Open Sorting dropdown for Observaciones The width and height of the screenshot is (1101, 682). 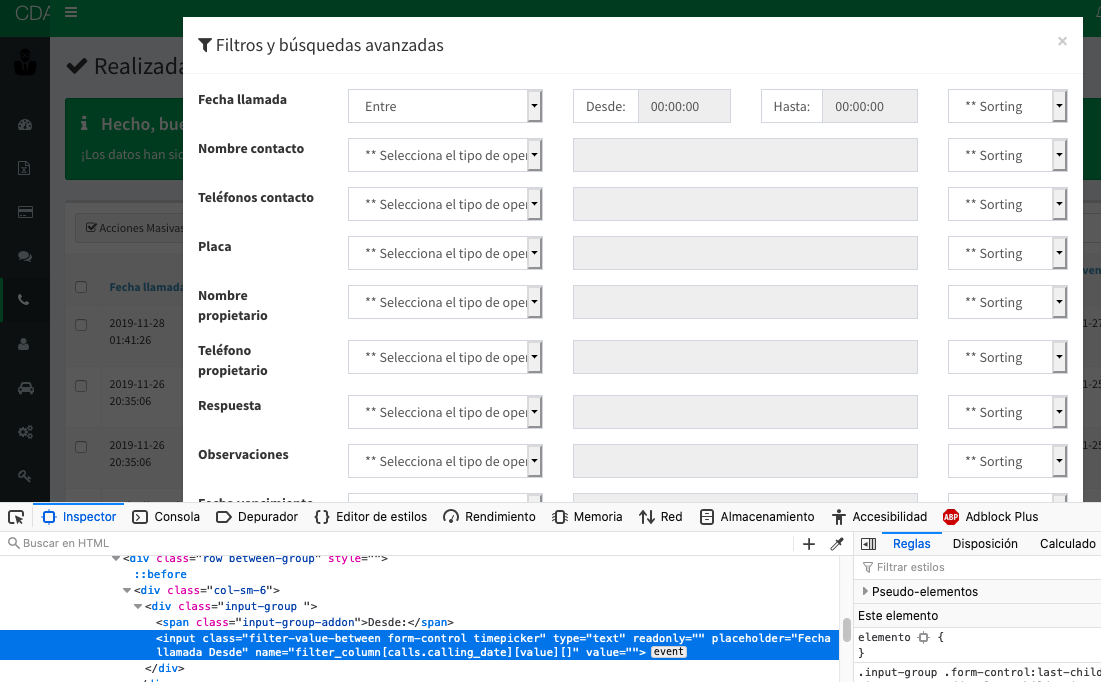click(1008, 461)
